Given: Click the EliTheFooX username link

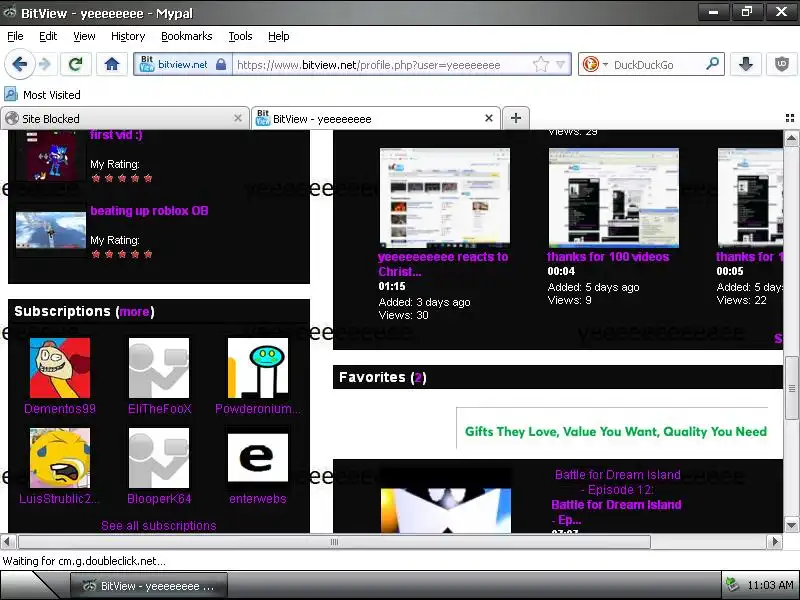Looking at the screenshot, I should click(x=160, y=409).
